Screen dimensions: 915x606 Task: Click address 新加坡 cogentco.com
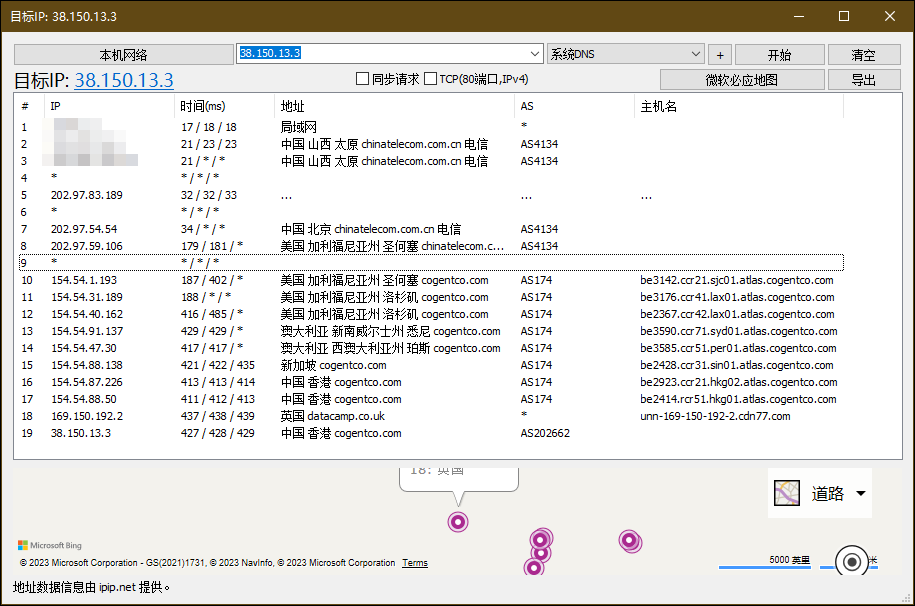click(x=333, y=365)
